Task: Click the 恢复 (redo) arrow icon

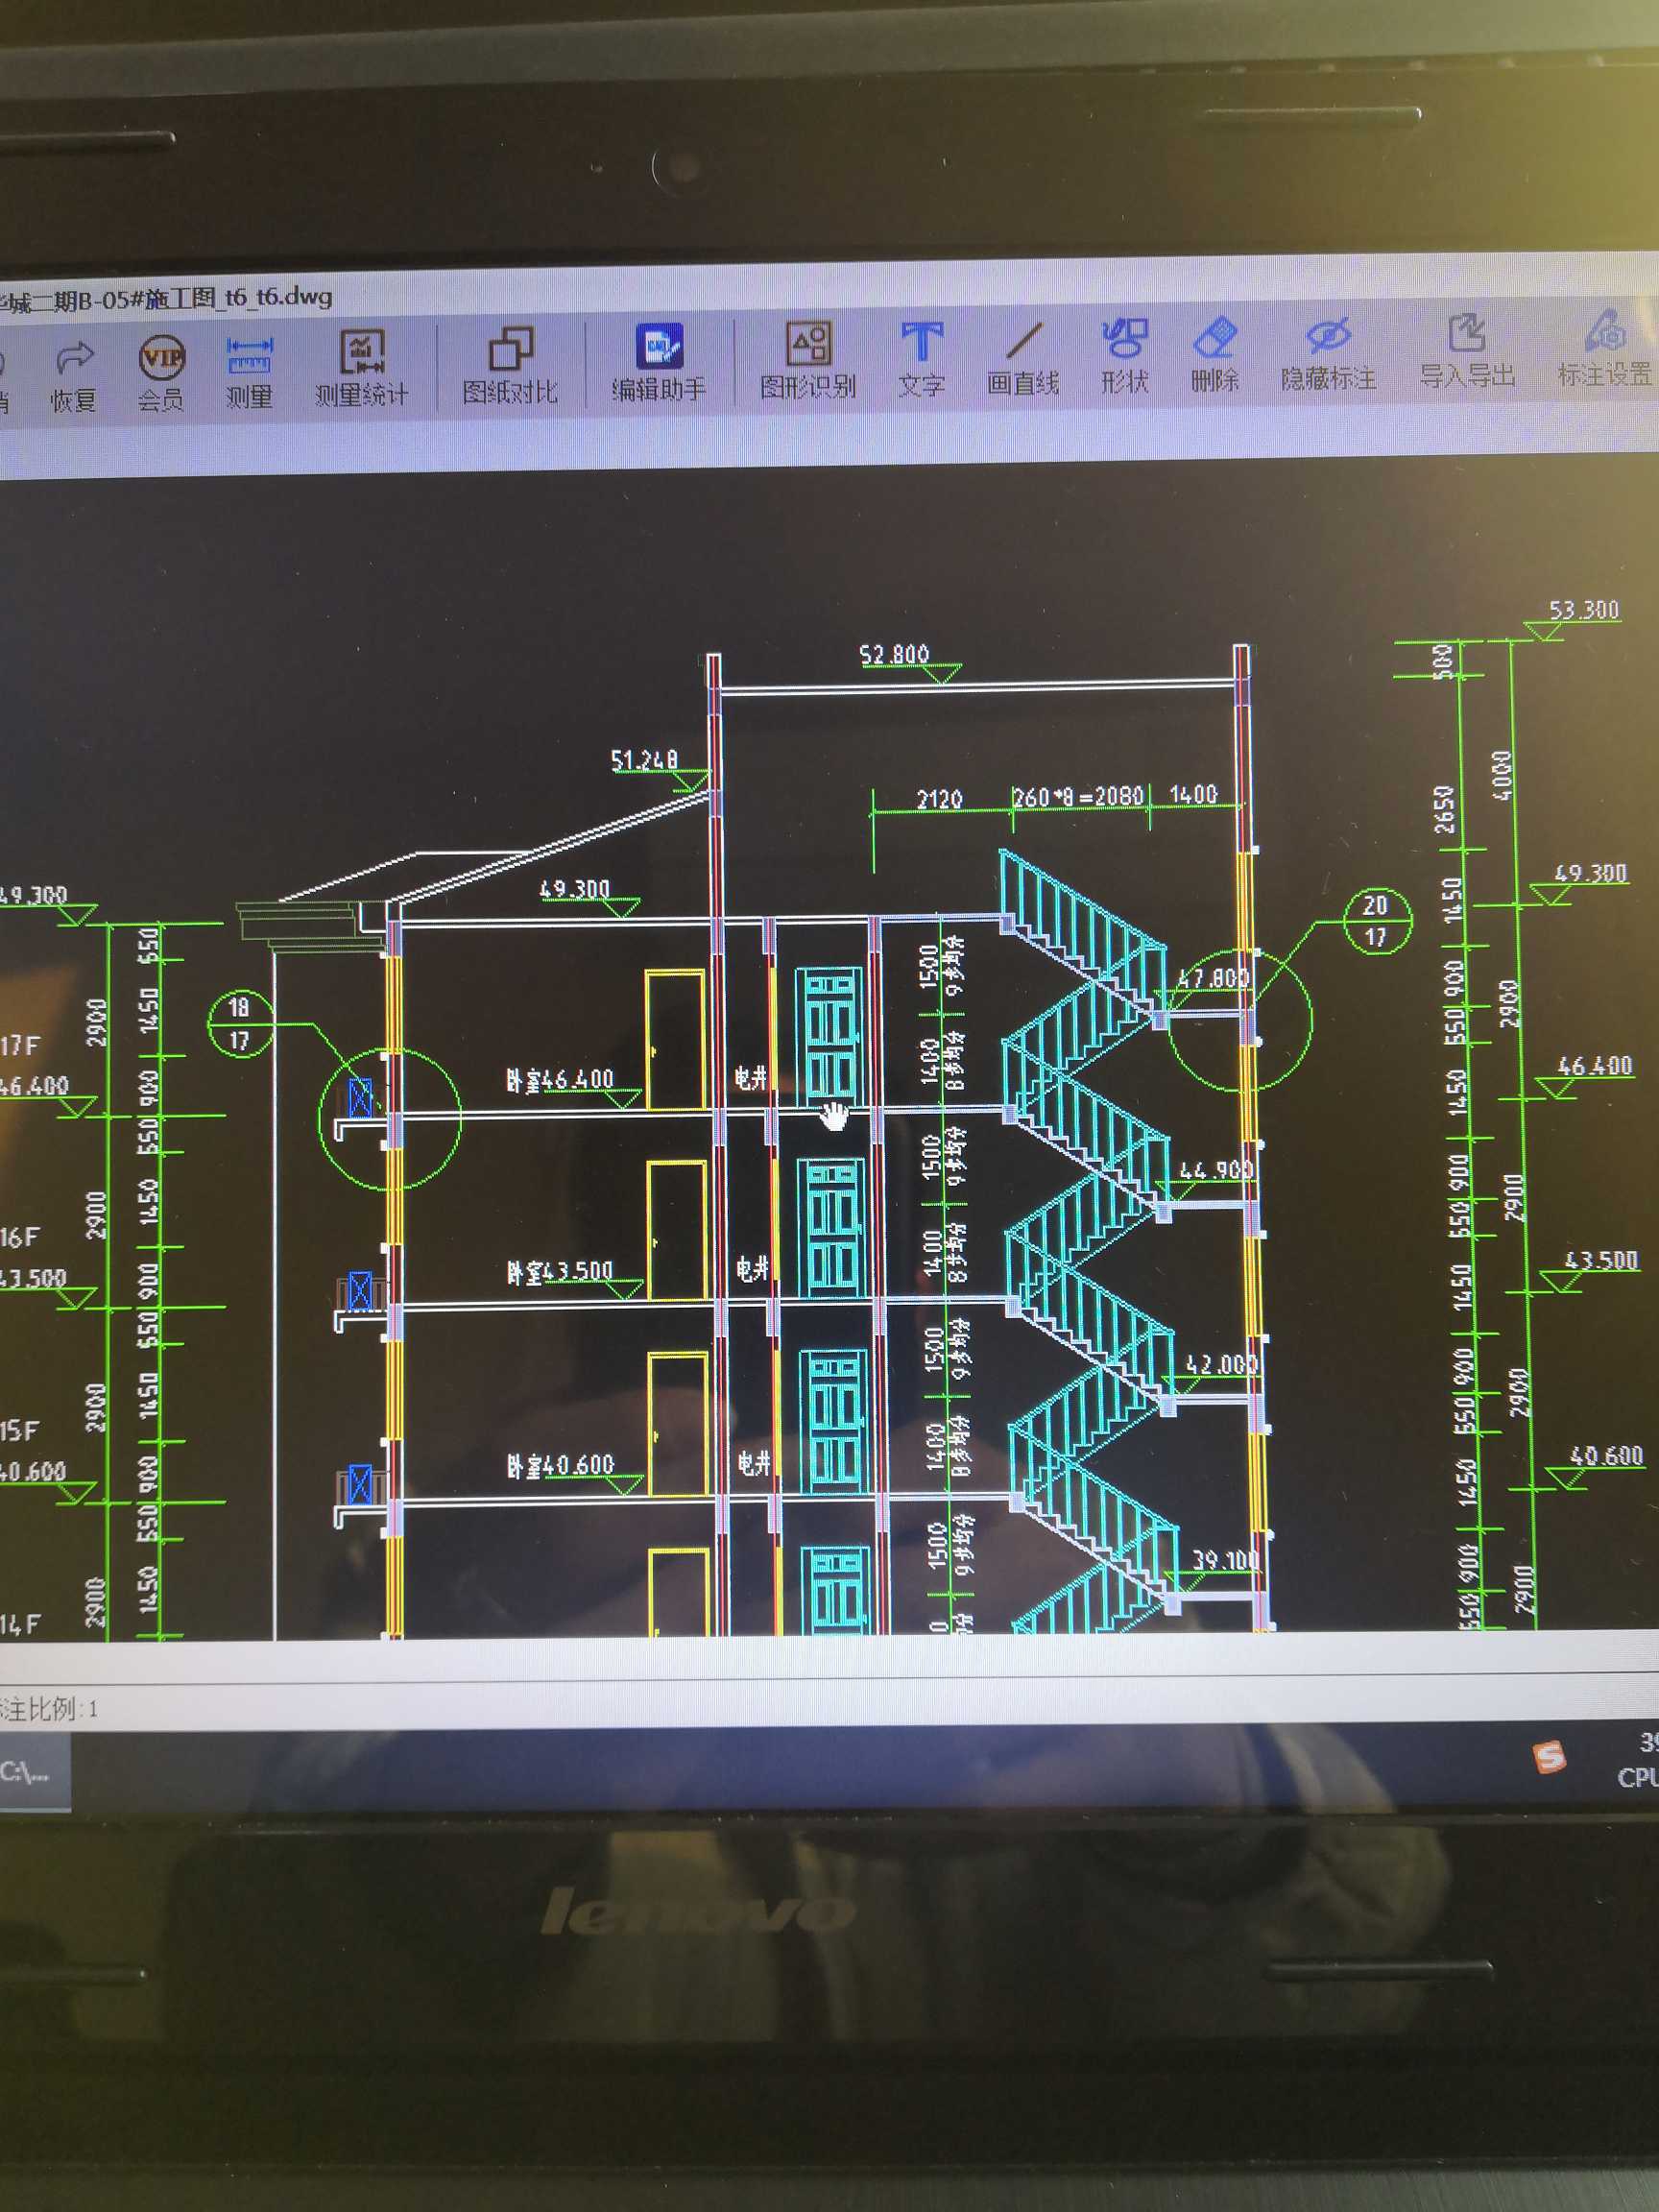Action: point(75,357)
